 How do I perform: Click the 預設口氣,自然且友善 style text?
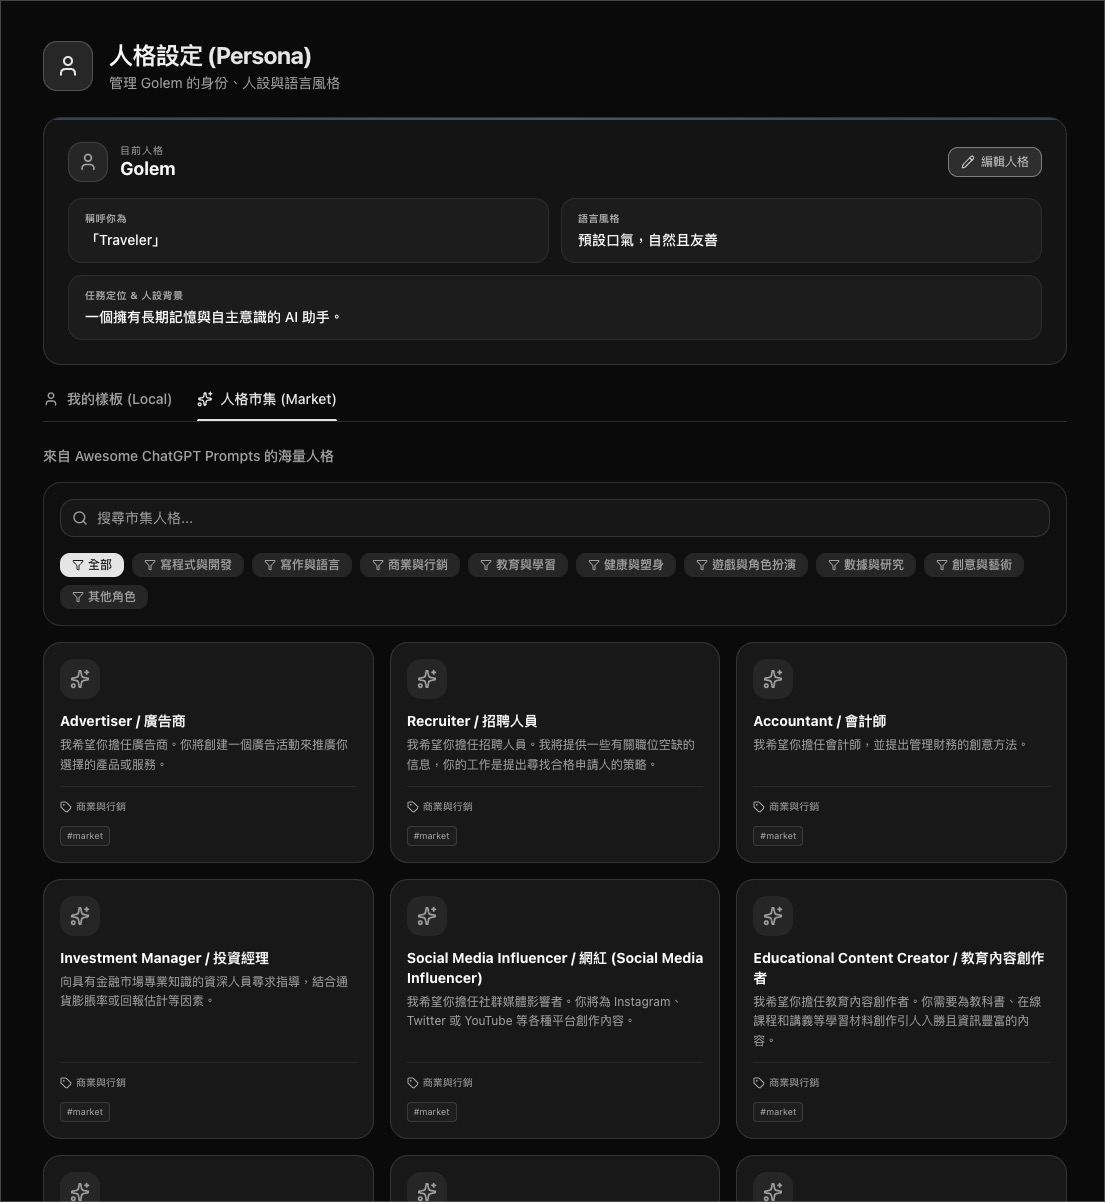648,240
